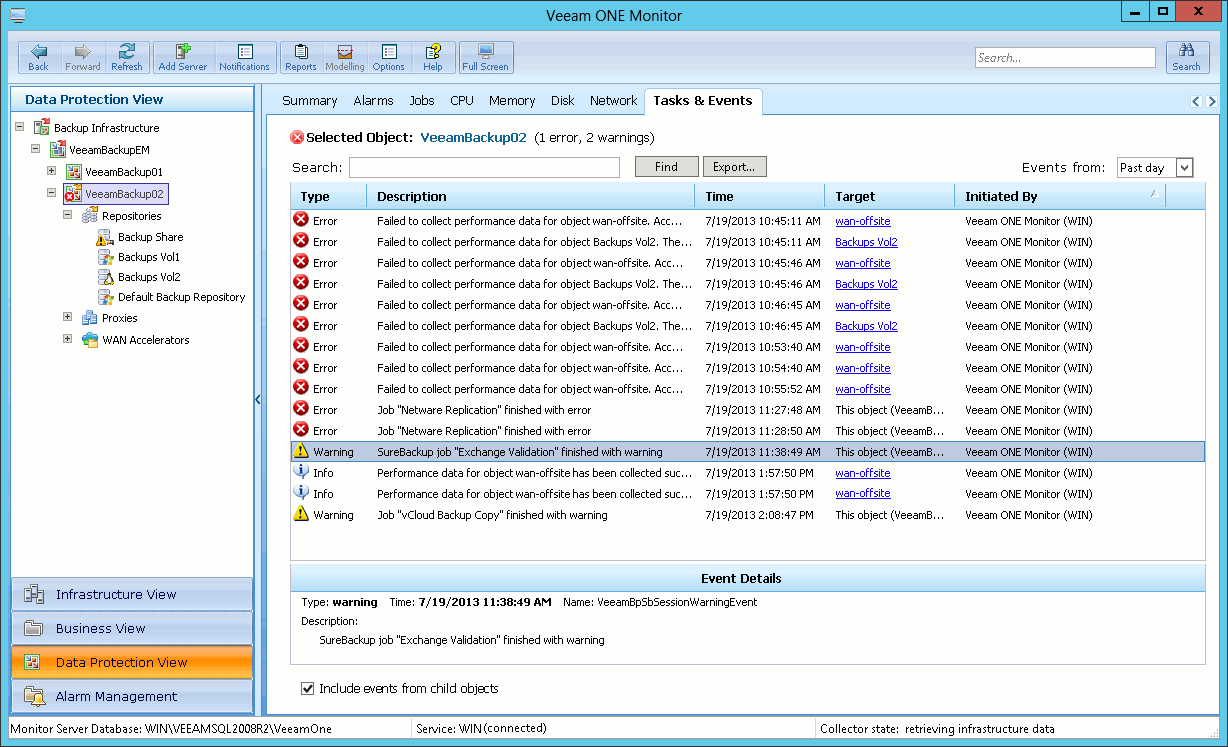Image resolution: width=1228 pixels, height=747 pixels.
Task: Expand the Proxies node
Action: 68,317
